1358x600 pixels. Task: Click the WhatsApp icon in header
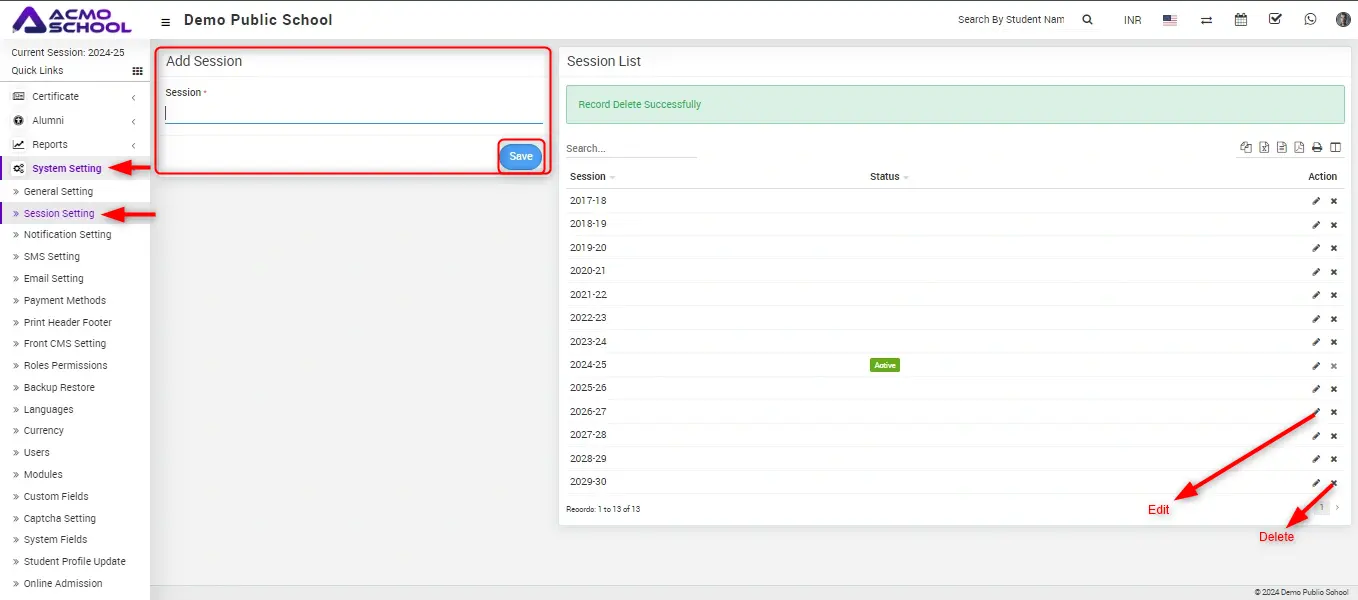(1310, 19)
